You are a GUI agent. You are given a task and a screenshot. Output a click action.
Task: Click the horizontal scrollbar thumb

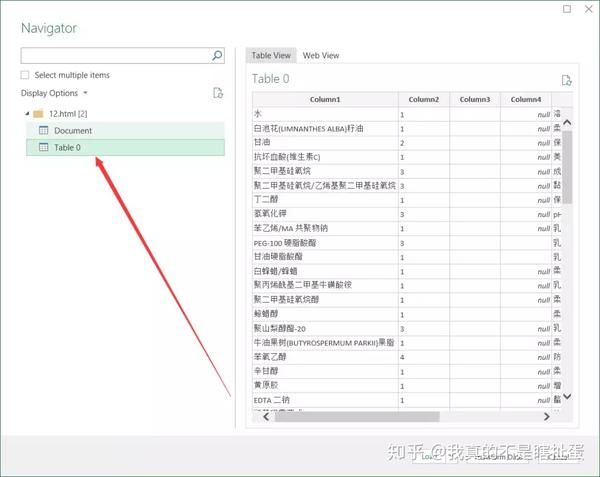coord(357,417)
